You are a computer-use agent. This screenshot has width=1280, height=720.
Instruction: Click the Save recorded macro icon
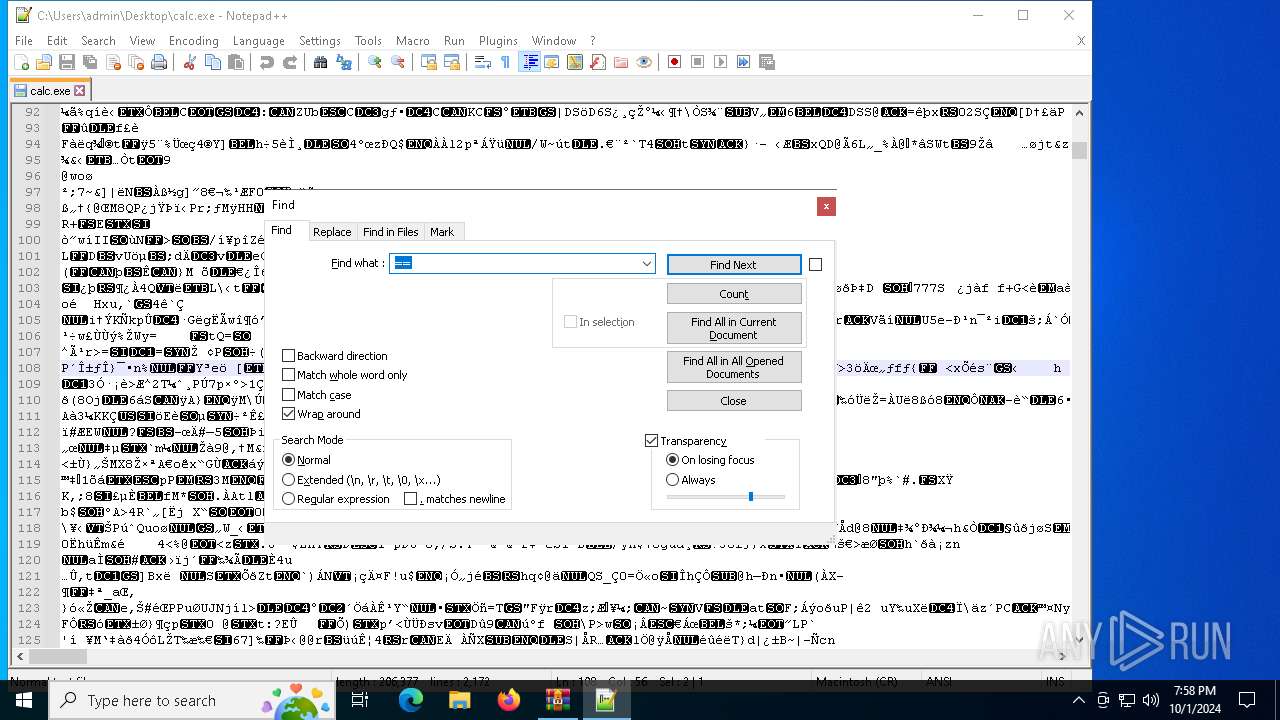[767, 62]
